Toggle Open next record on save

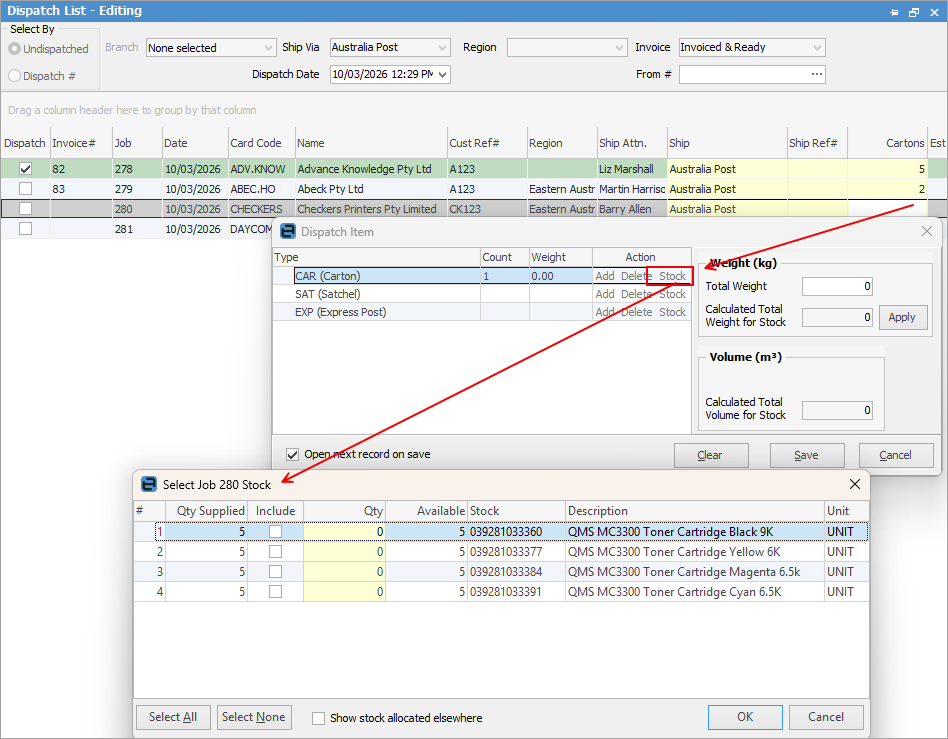(x=293, y=454)
